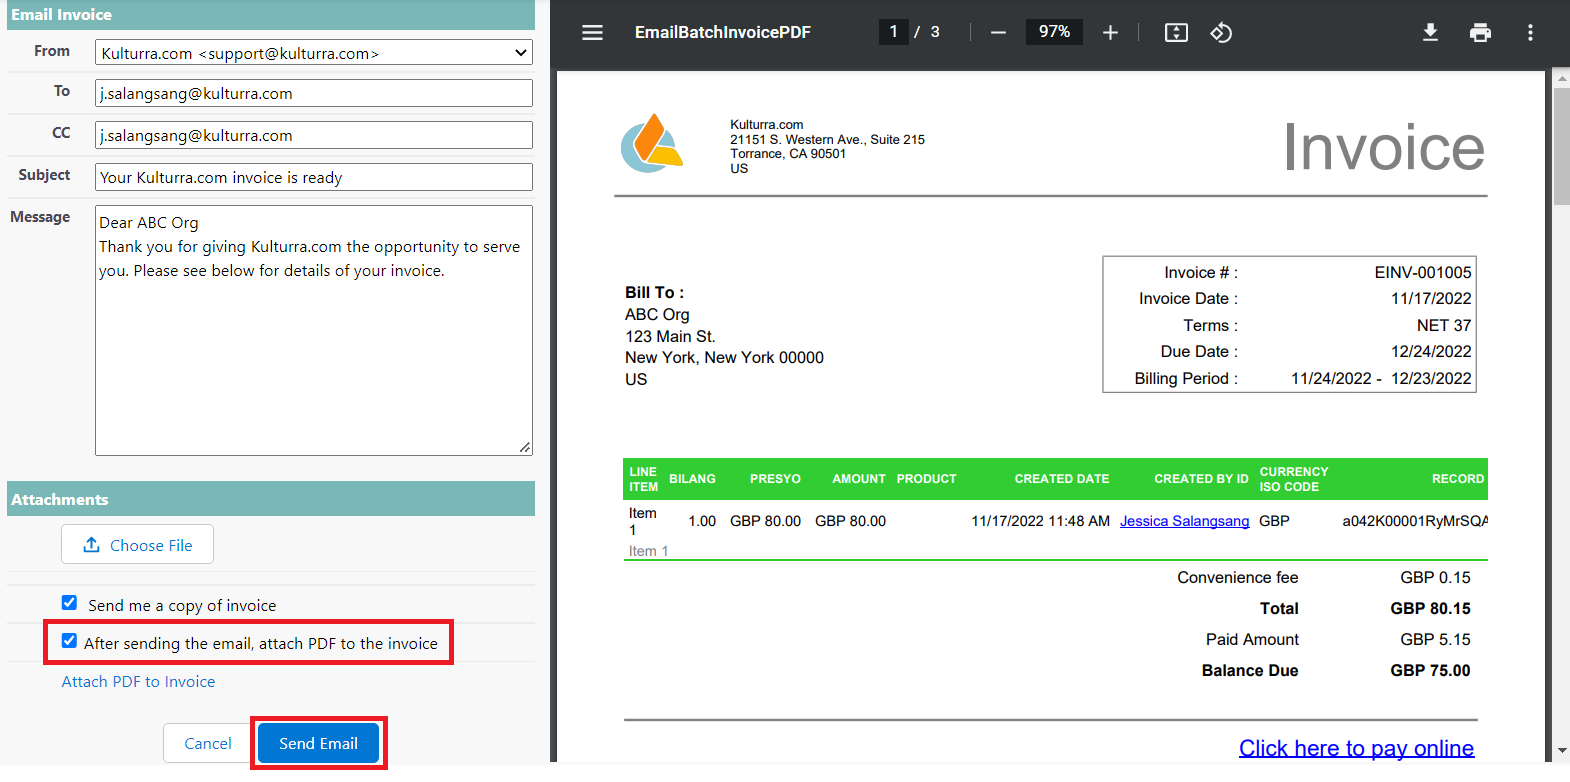Fit PDF to page icon
Image resolution: width=1570 pixels, height=782 pixels.
[1176, 33]
